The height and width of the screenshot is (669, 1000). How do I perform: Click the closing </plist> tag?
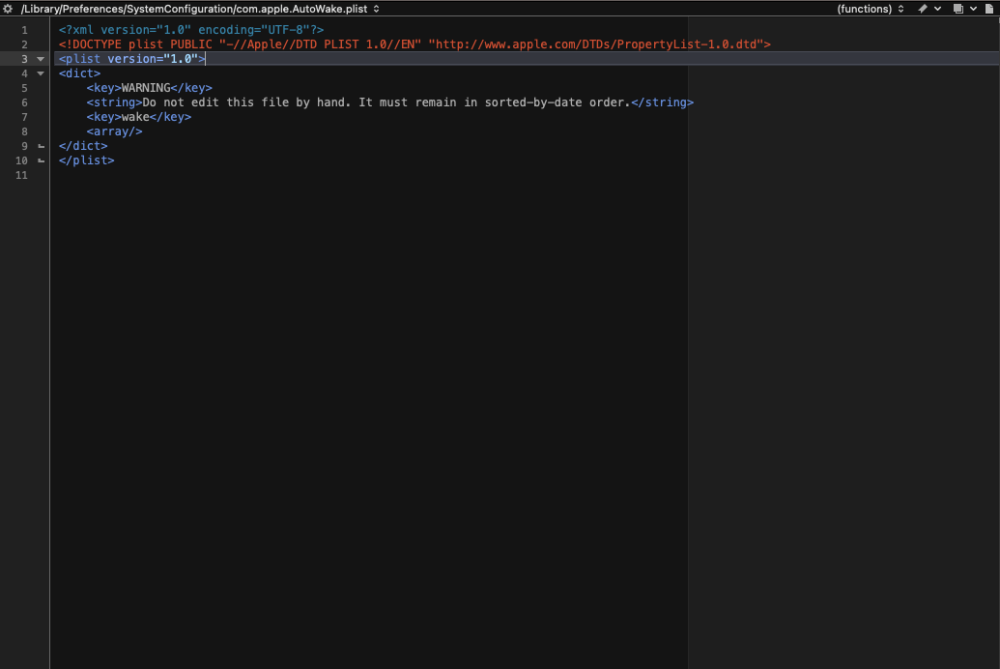pyautogui.click(x=87, y=161)
